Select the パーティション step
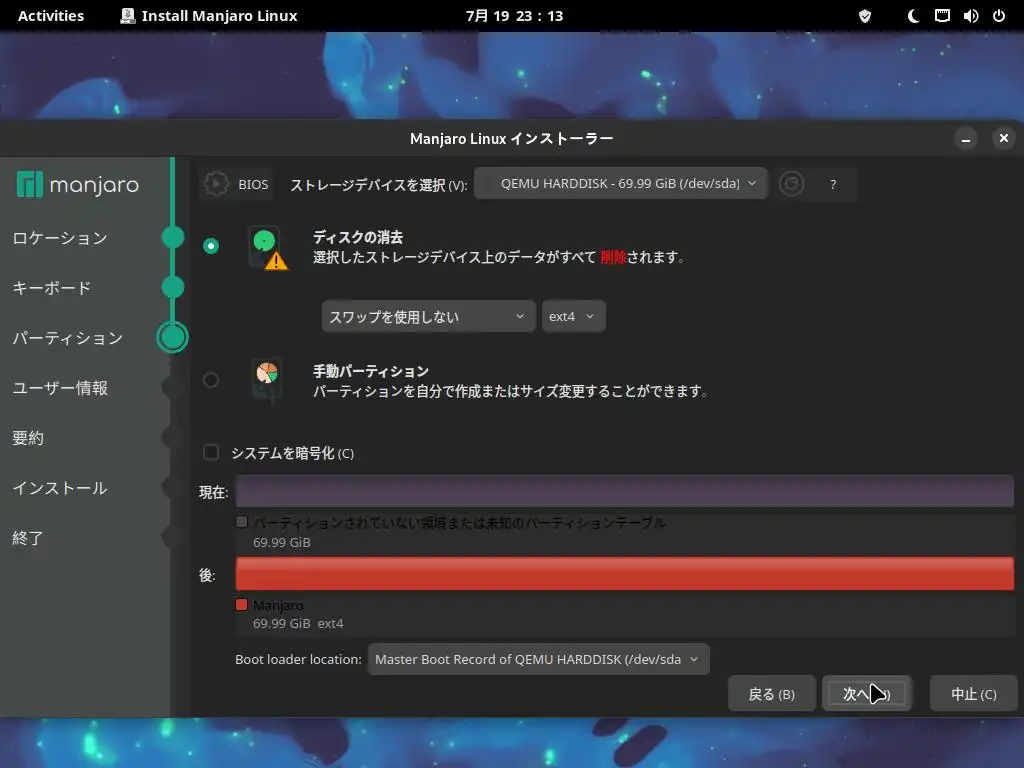The height and width of the screenshot is (768, 1024). click(x=68, y=338)
